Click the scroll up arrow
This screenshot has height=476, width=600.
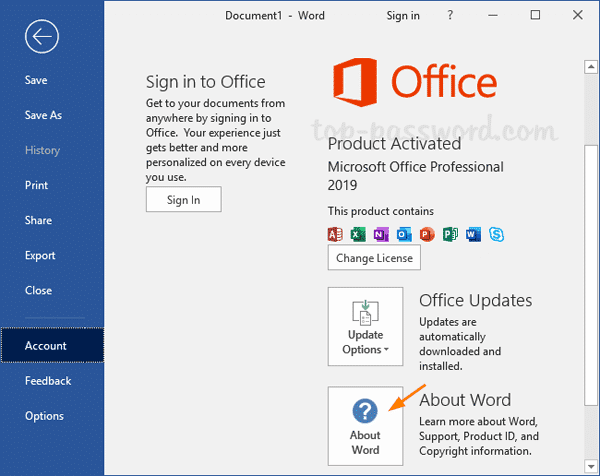pos(591,67)
